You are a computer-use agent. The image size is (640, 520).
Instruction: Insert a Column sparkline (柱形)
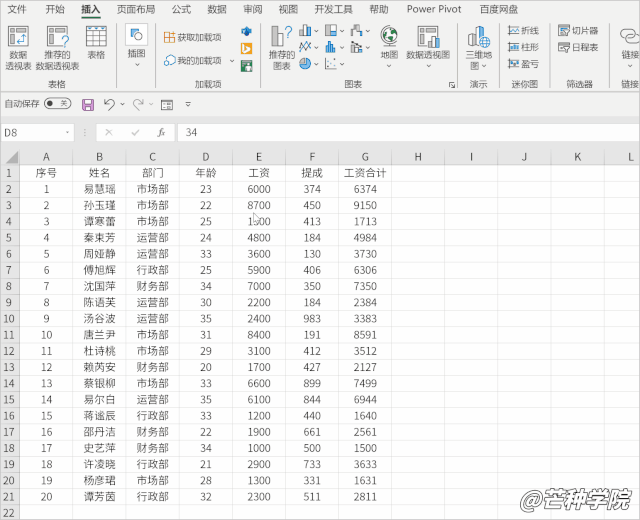click(524, 47)
